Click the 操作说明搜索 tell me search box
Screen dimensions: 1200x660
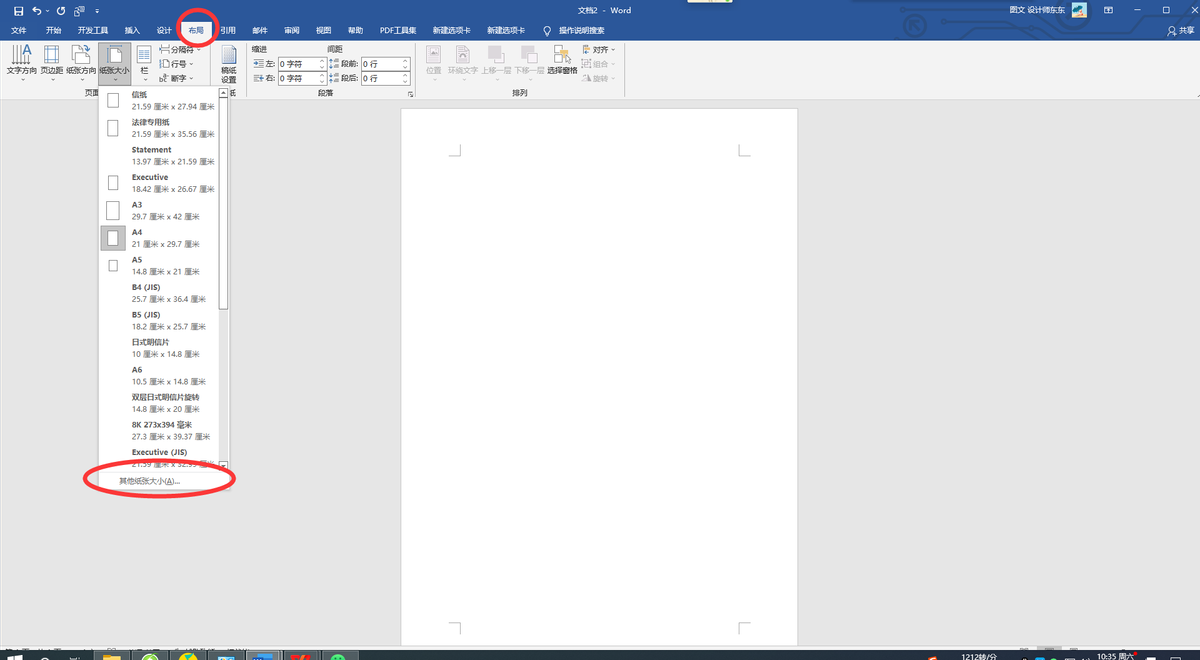[x=581, y=31]
